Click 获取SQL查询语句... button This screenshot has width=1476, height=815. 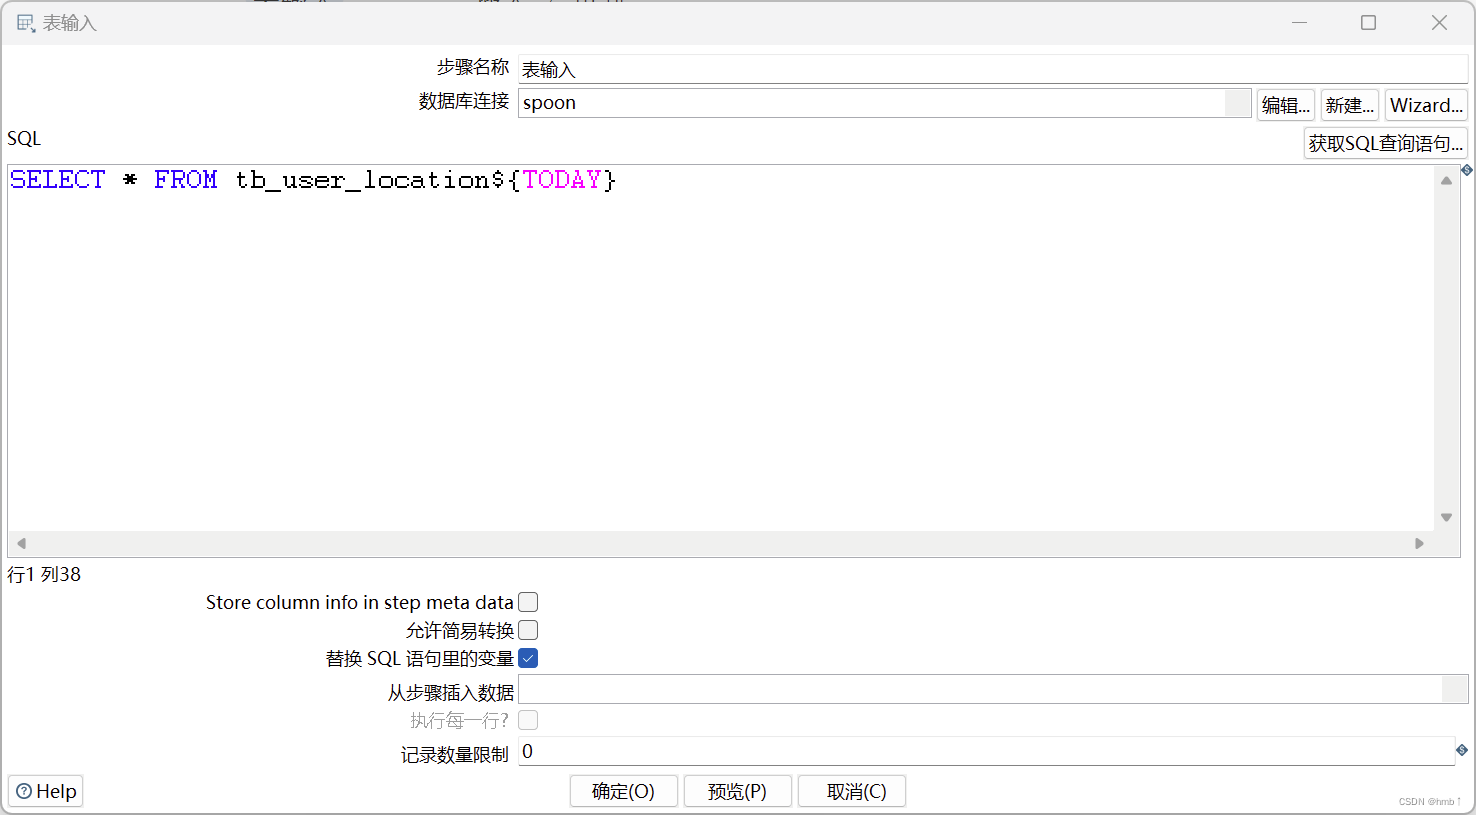(1386, 143)
